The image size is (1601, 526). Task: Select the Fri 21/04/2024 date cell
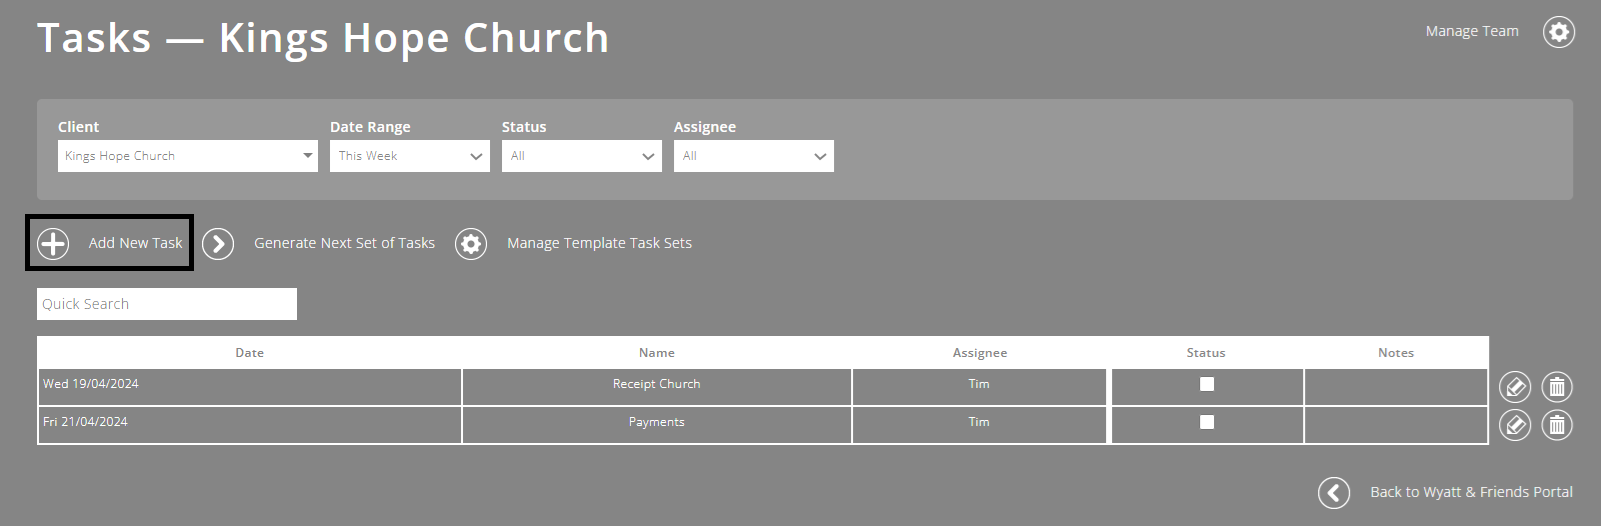tap(250, 425)
